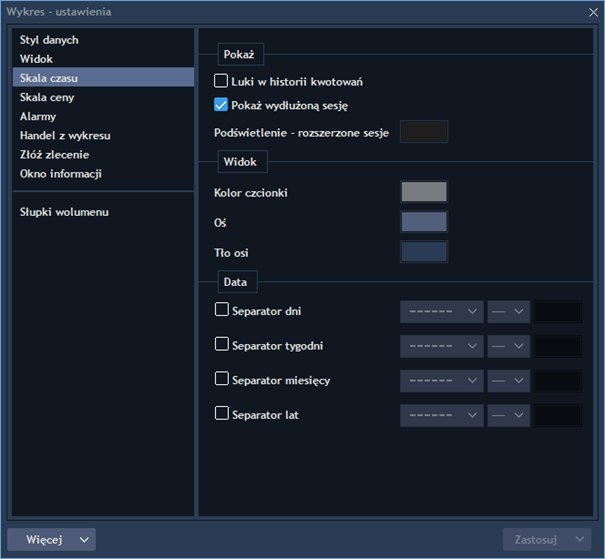Open line style dropdown for Separator dni

pyautogui.click(x=442, y=312)
